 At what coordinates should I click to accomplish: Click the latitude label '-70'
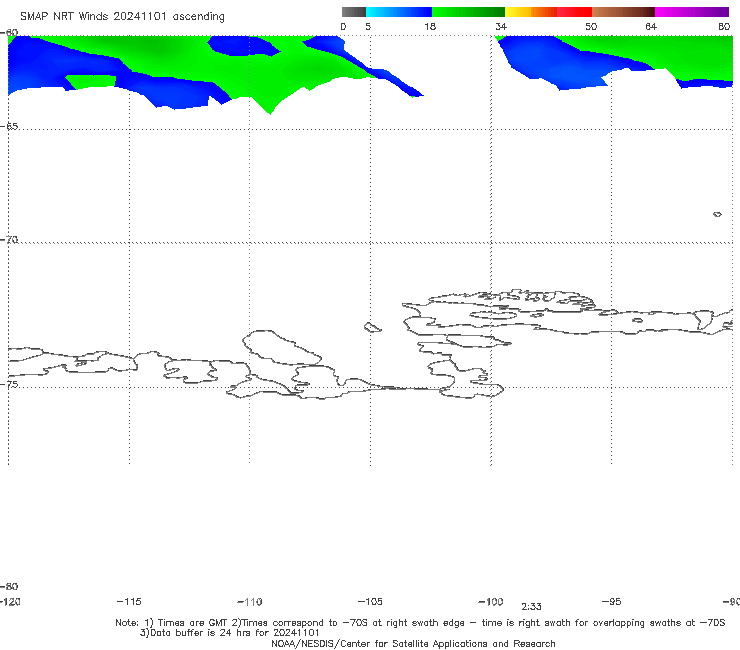(9, 240)
